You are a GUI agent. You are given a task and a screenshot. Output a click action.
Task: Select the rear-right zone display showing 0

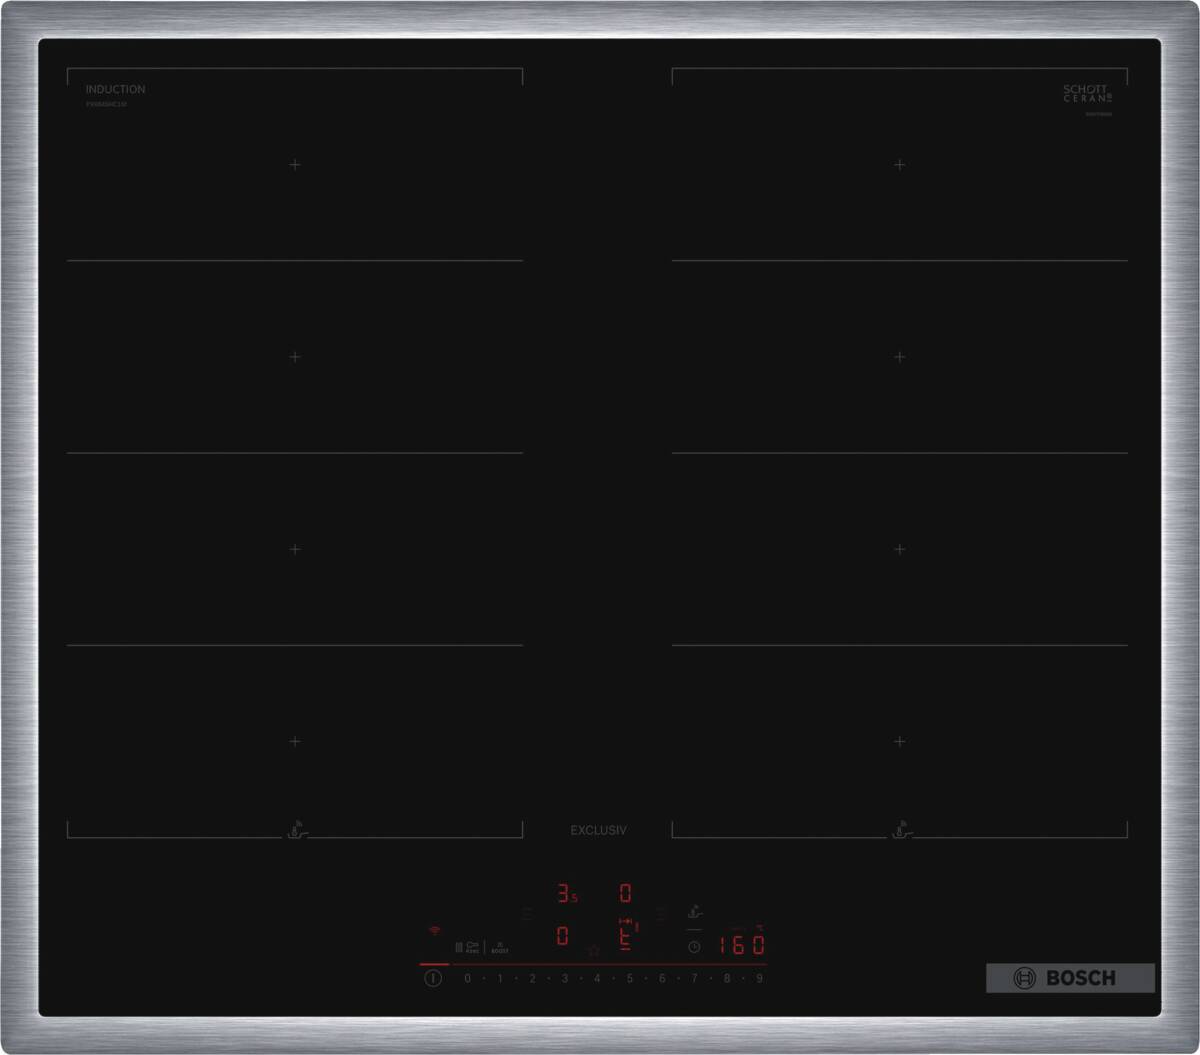[626, 894]
